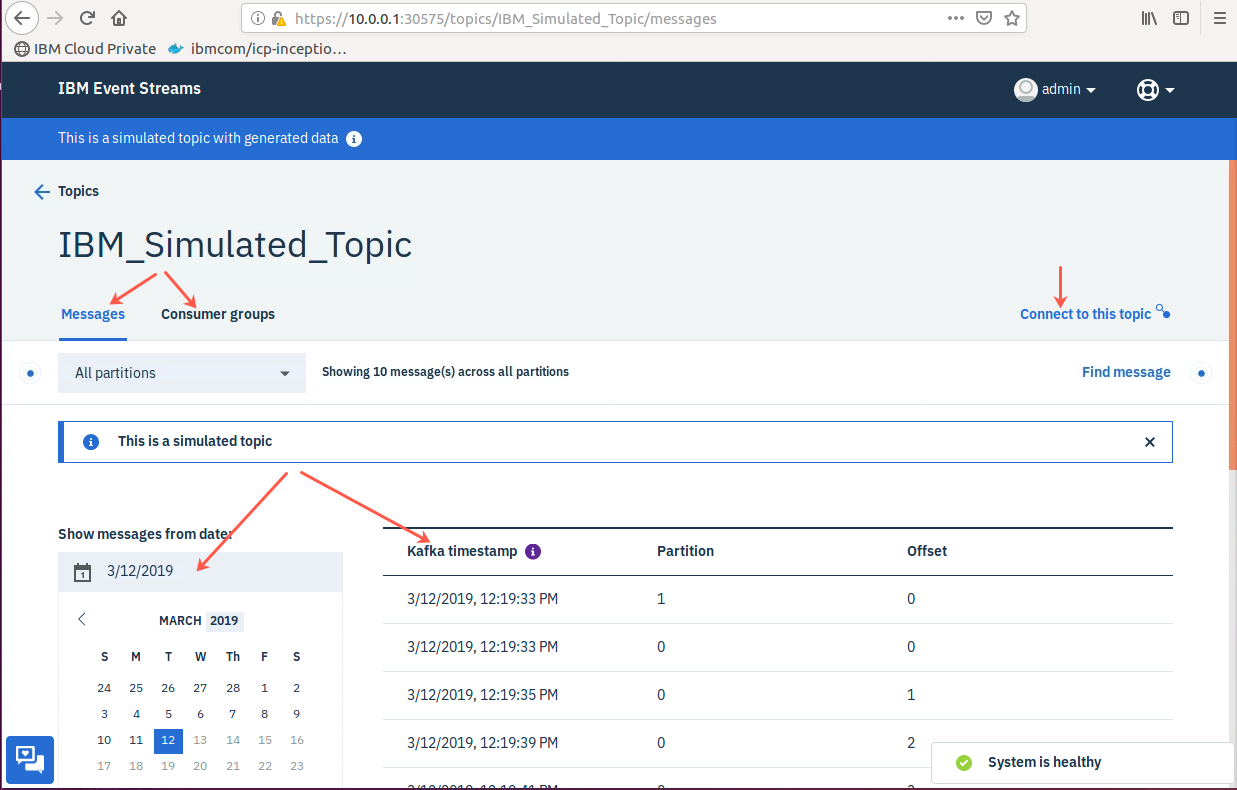This screenshot has height=790, width=1237.
Task: Go back to Topics with the arrow
Action: [x=42, y=191]
